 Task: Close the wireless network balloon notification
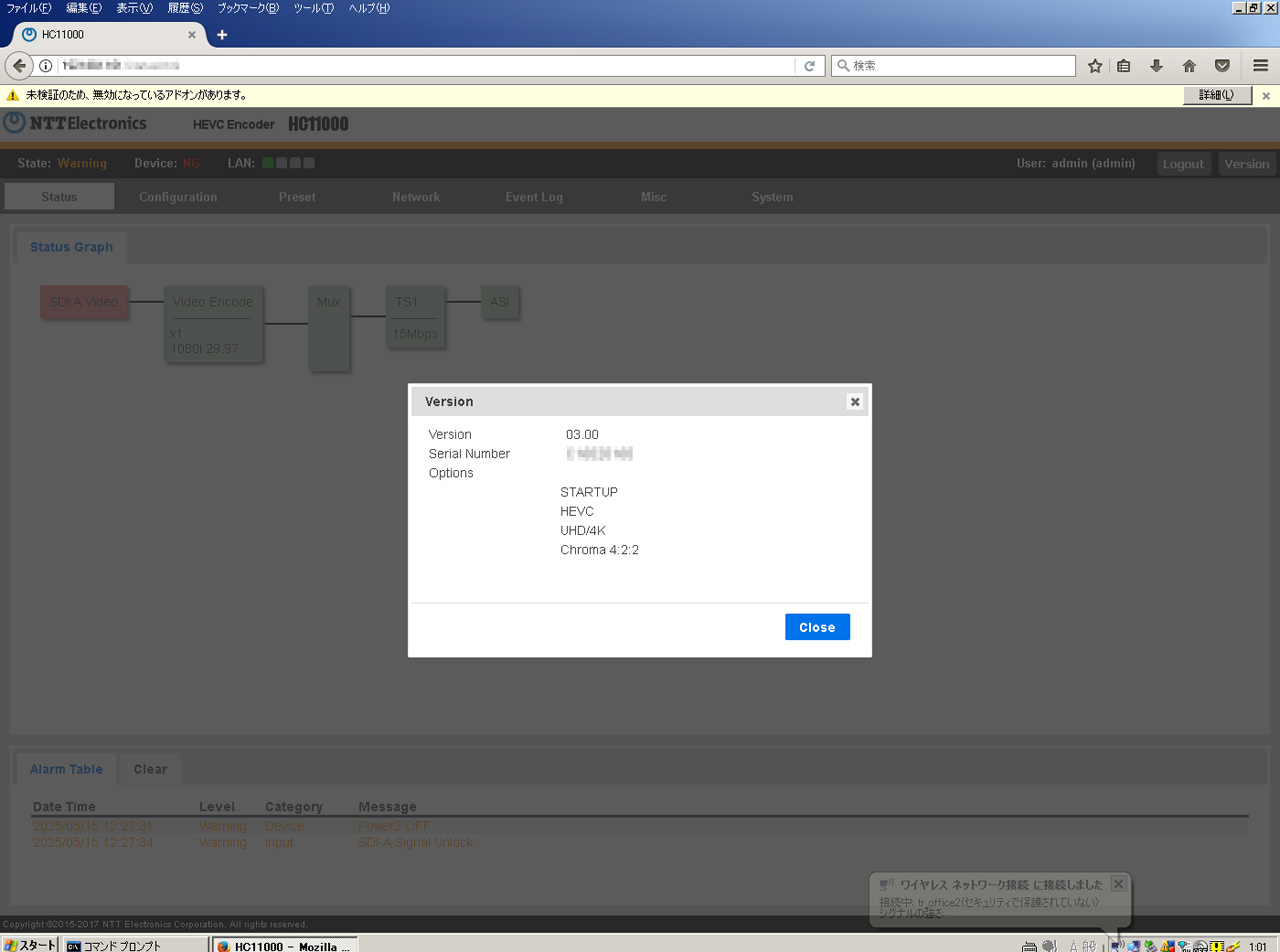[x=1119, y=884]
